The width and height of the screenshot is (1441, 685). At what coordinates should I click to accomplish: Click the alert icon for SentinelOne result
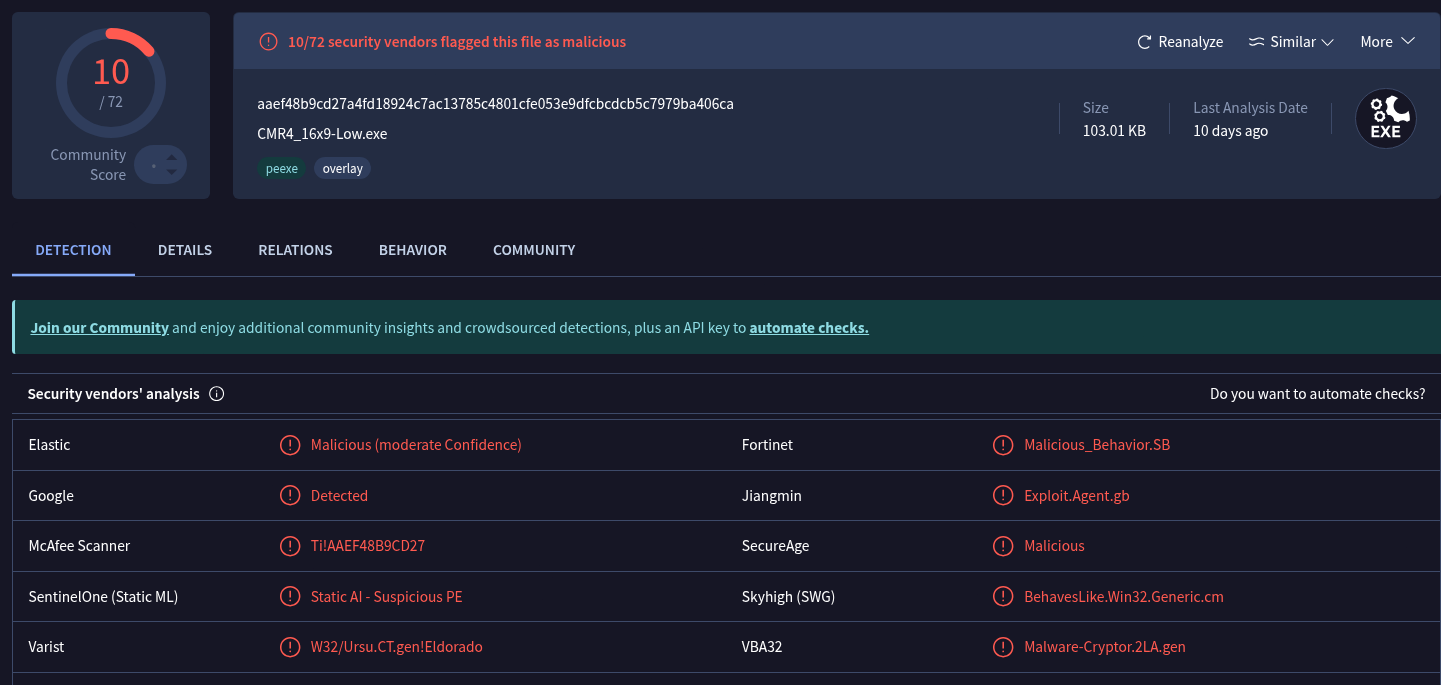pyautogui.click(x=290, y=597)
